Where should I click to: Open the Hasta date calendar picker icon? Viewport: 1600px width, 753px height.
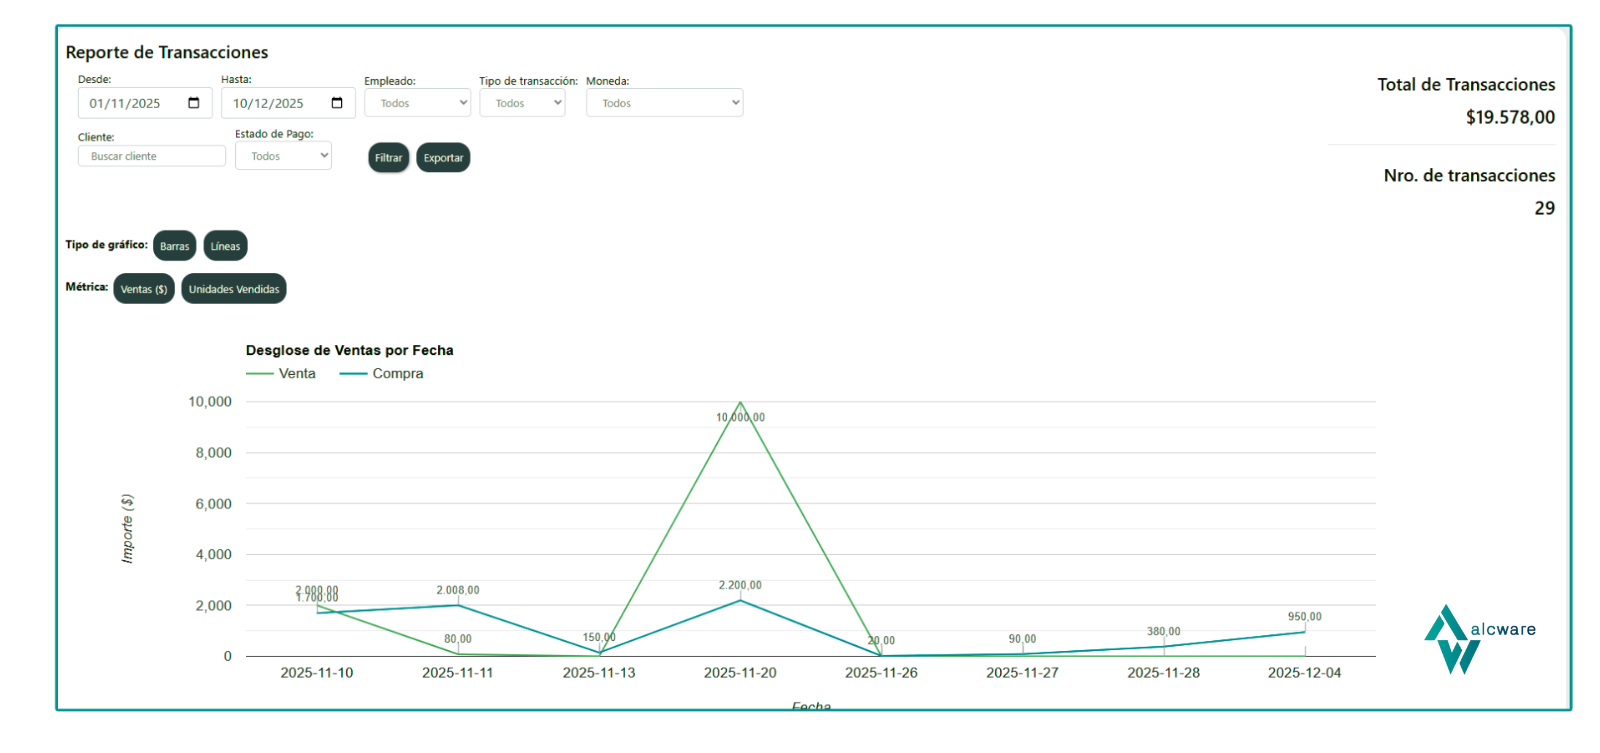tap(337, 103)
